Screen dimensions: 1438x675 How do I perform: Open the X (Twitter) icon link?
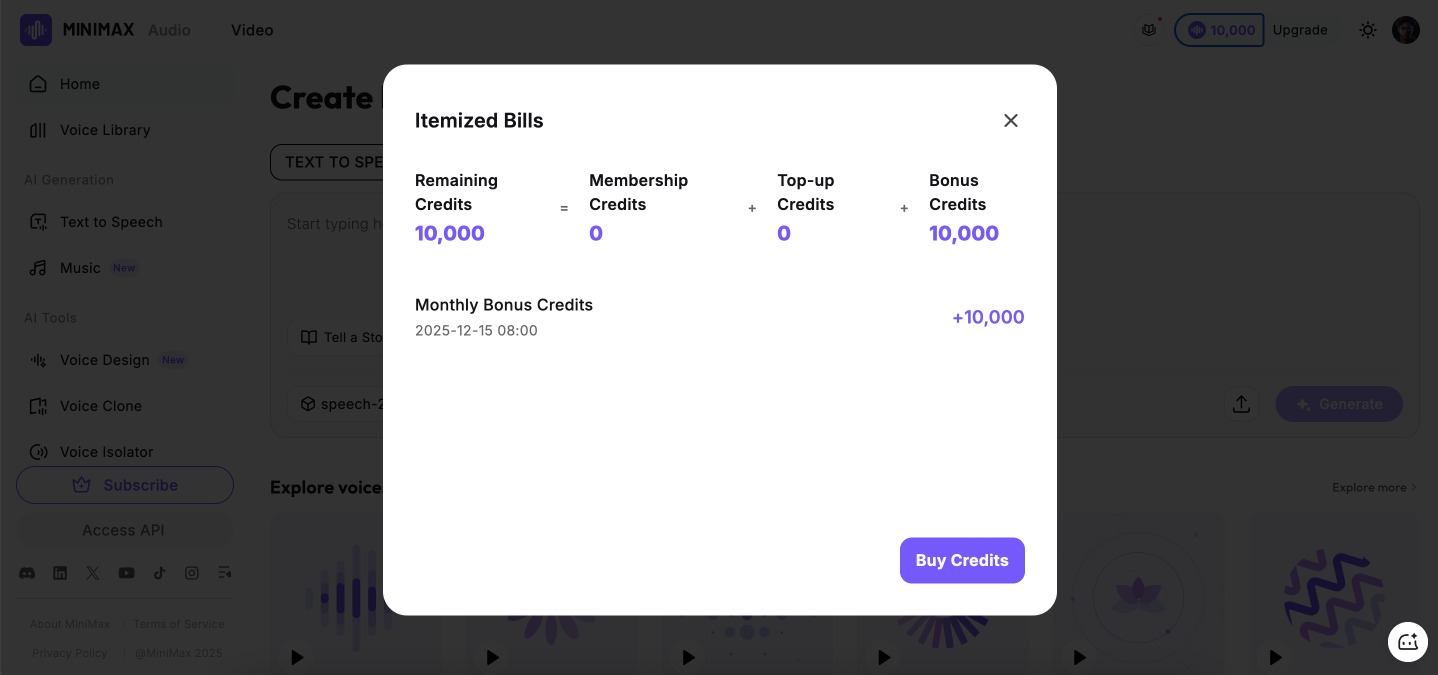pos(93,573)
